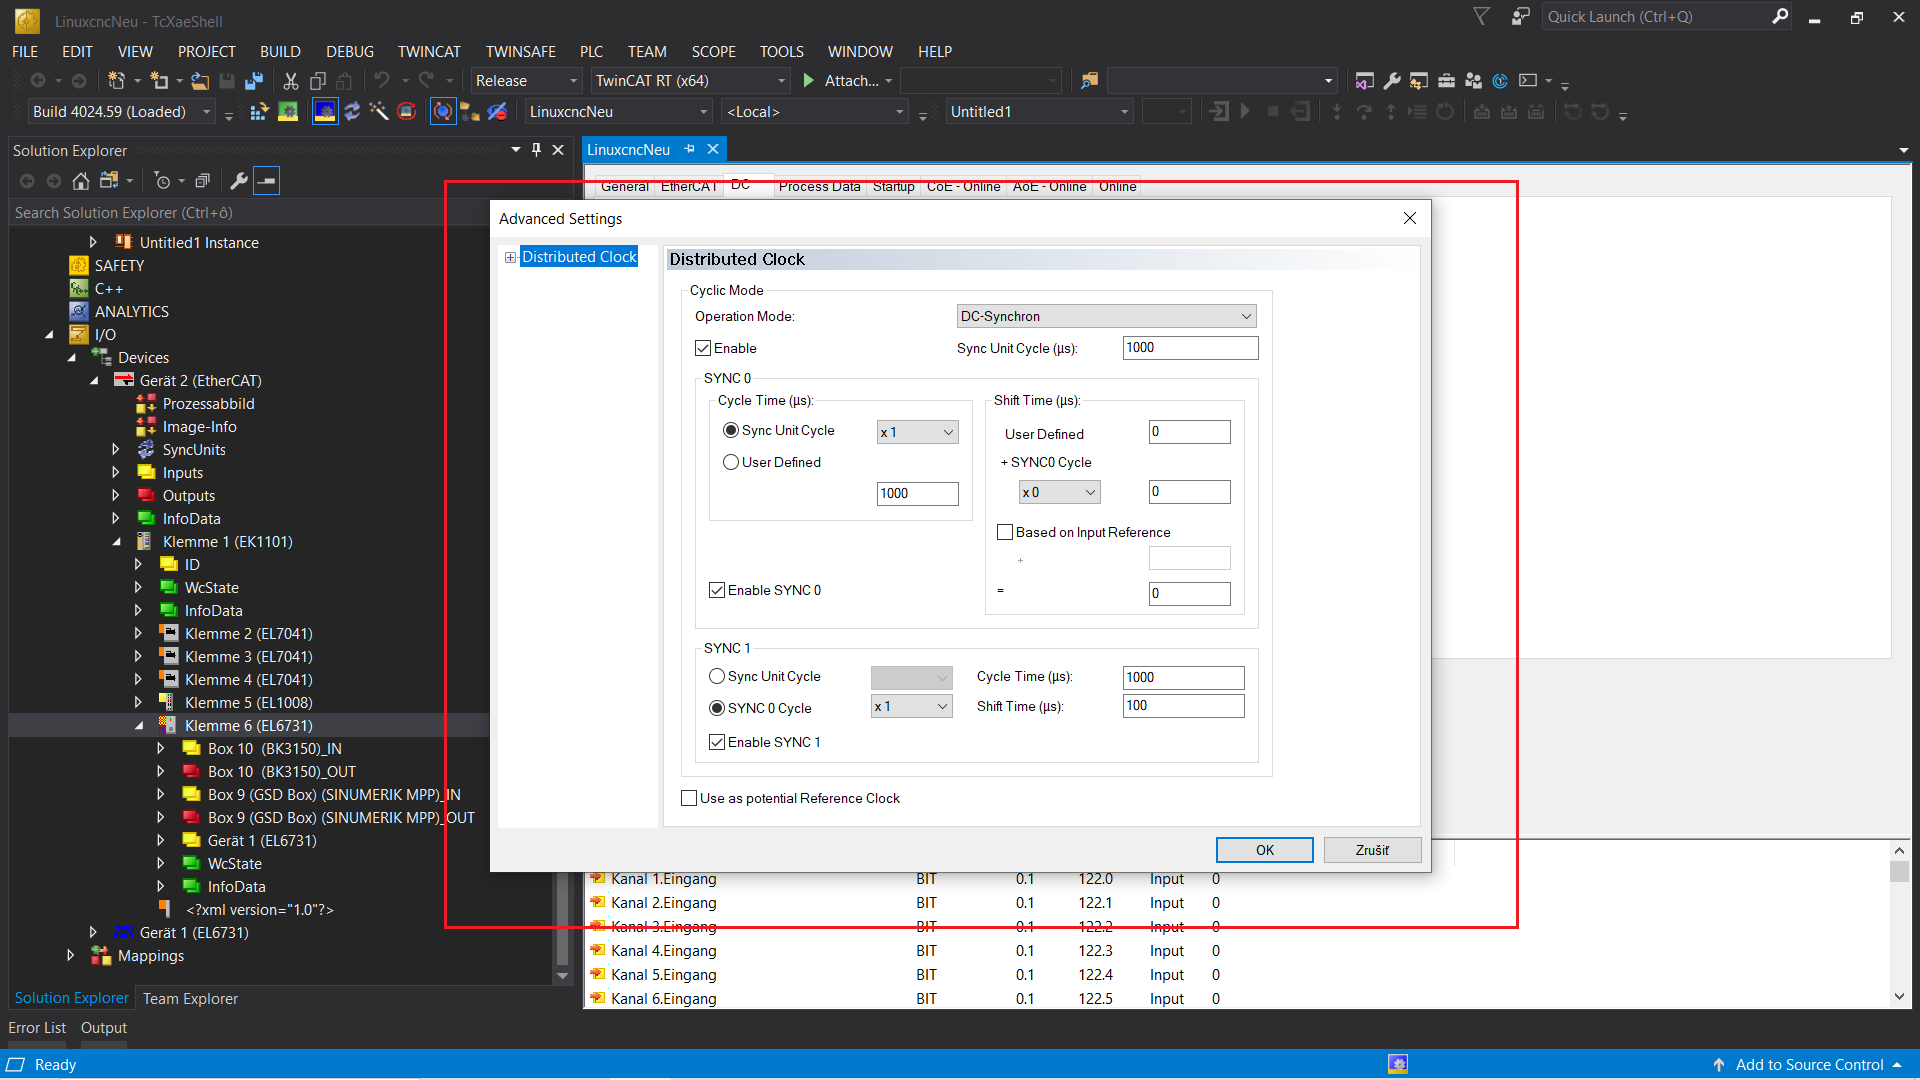Select SYNC 0 Sync Unit Cycle radio button
The image size is (1920, 1080).
[x=731, y=430]
